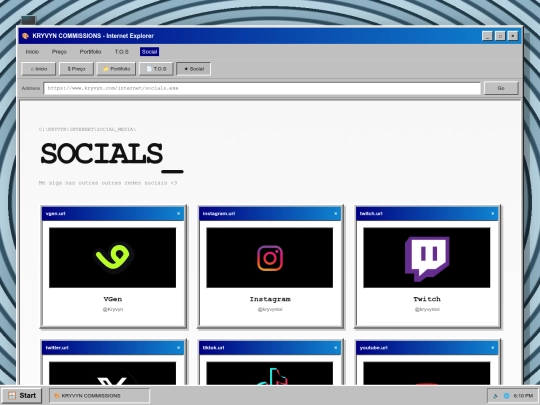Click the KRYVYN COMMISSIONS taskbar button

point(100,396)
